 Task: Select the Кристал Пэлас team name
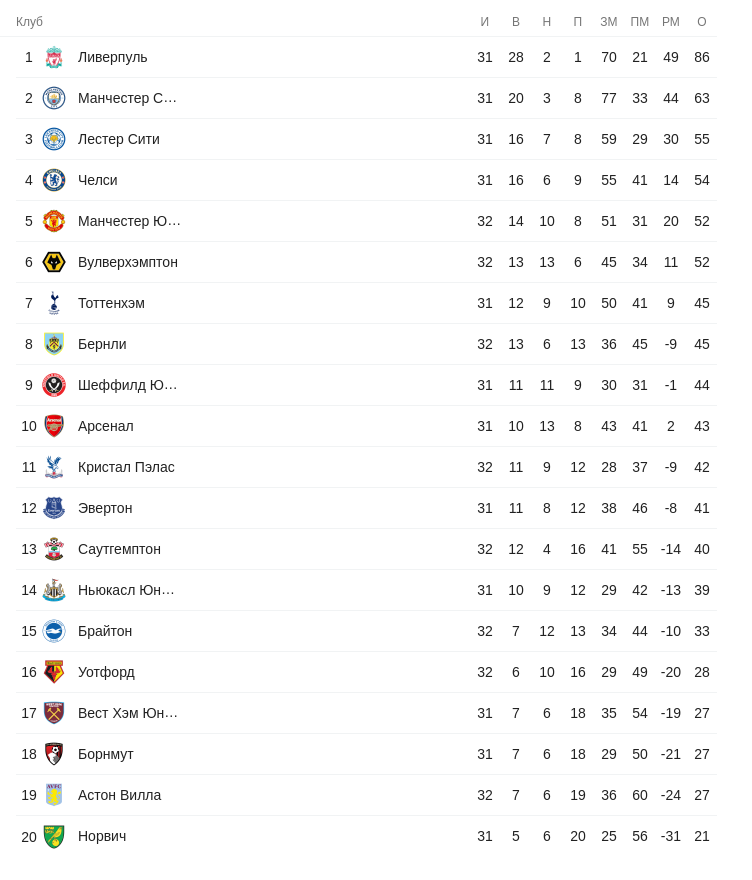point(126,467)
